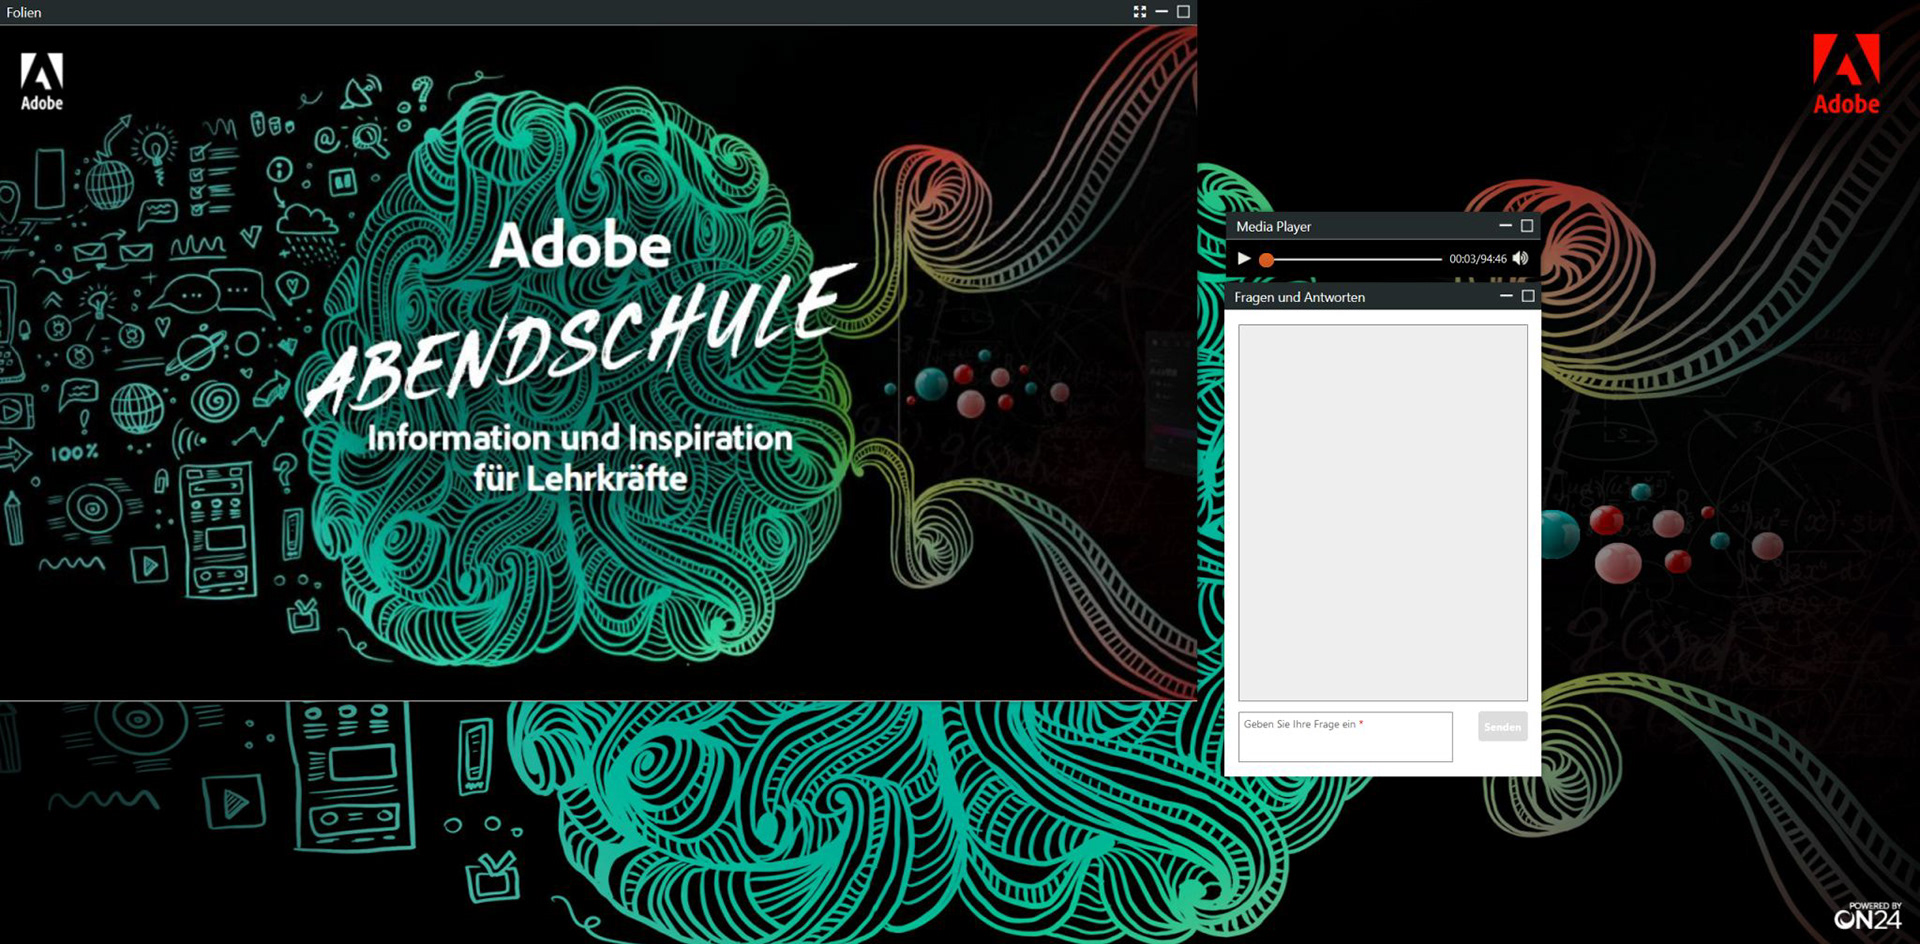Click the Powered by ON24 logo
Viewport: 1920px width, 944px height.
[x=1868, y=915]
